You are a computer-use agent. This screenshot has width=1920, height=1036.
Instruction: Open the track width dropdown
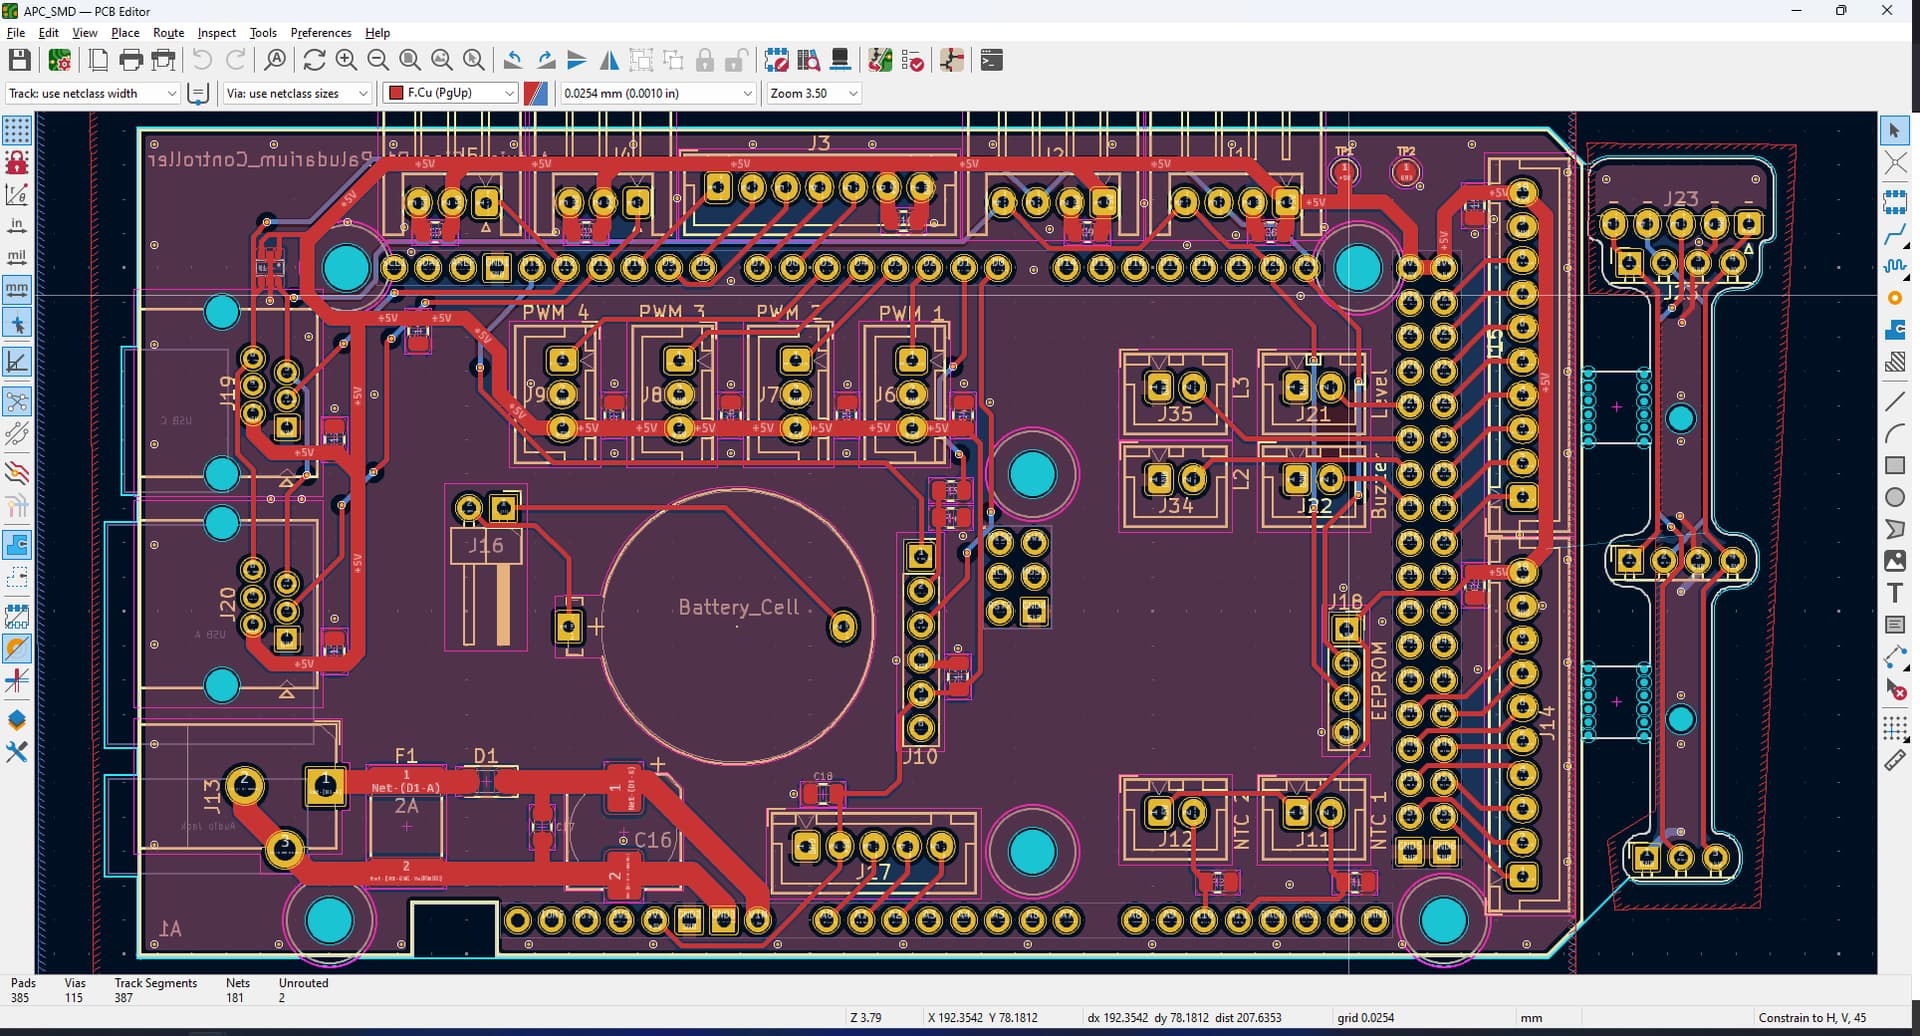(x=170, y=93)
